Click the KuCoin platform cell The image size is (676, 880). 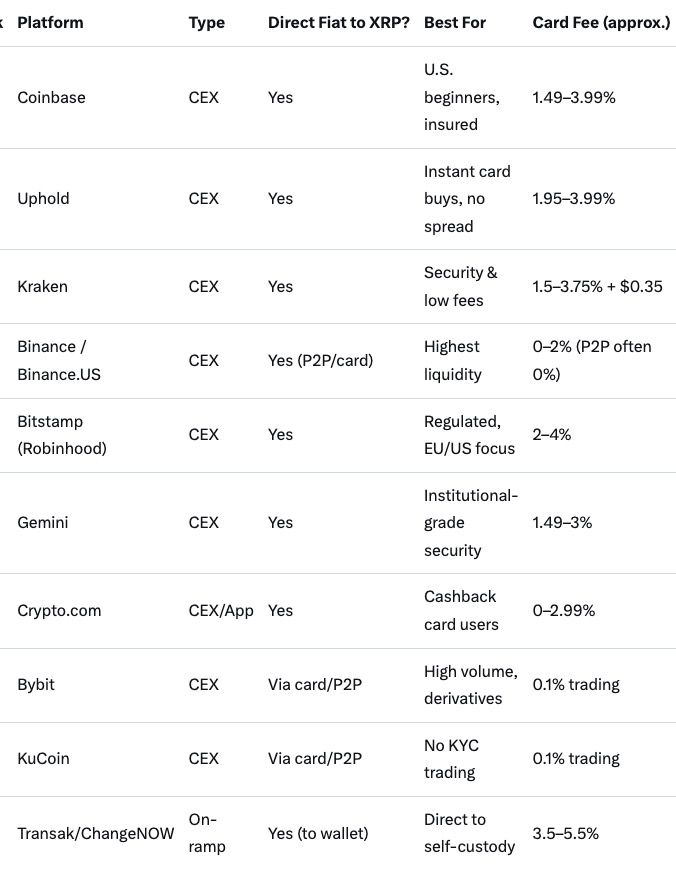(44, 759)
